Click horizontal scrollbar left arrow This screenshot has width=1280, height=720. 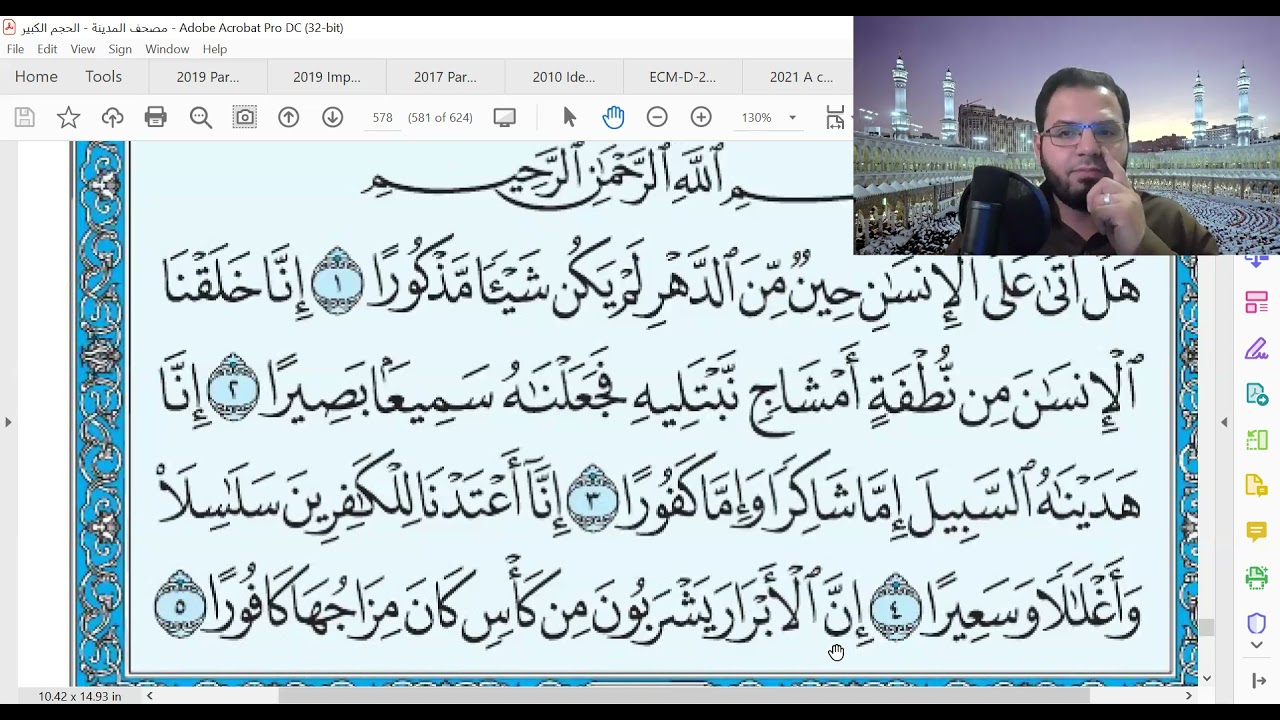150,696
